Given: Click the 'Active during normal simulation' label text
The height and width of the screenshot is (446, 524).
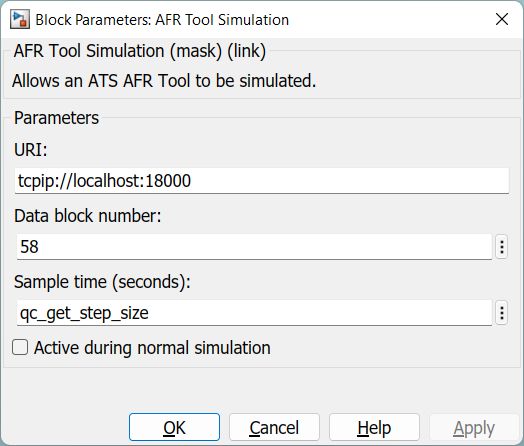Looking at the screenshot, I should [152, 348].
